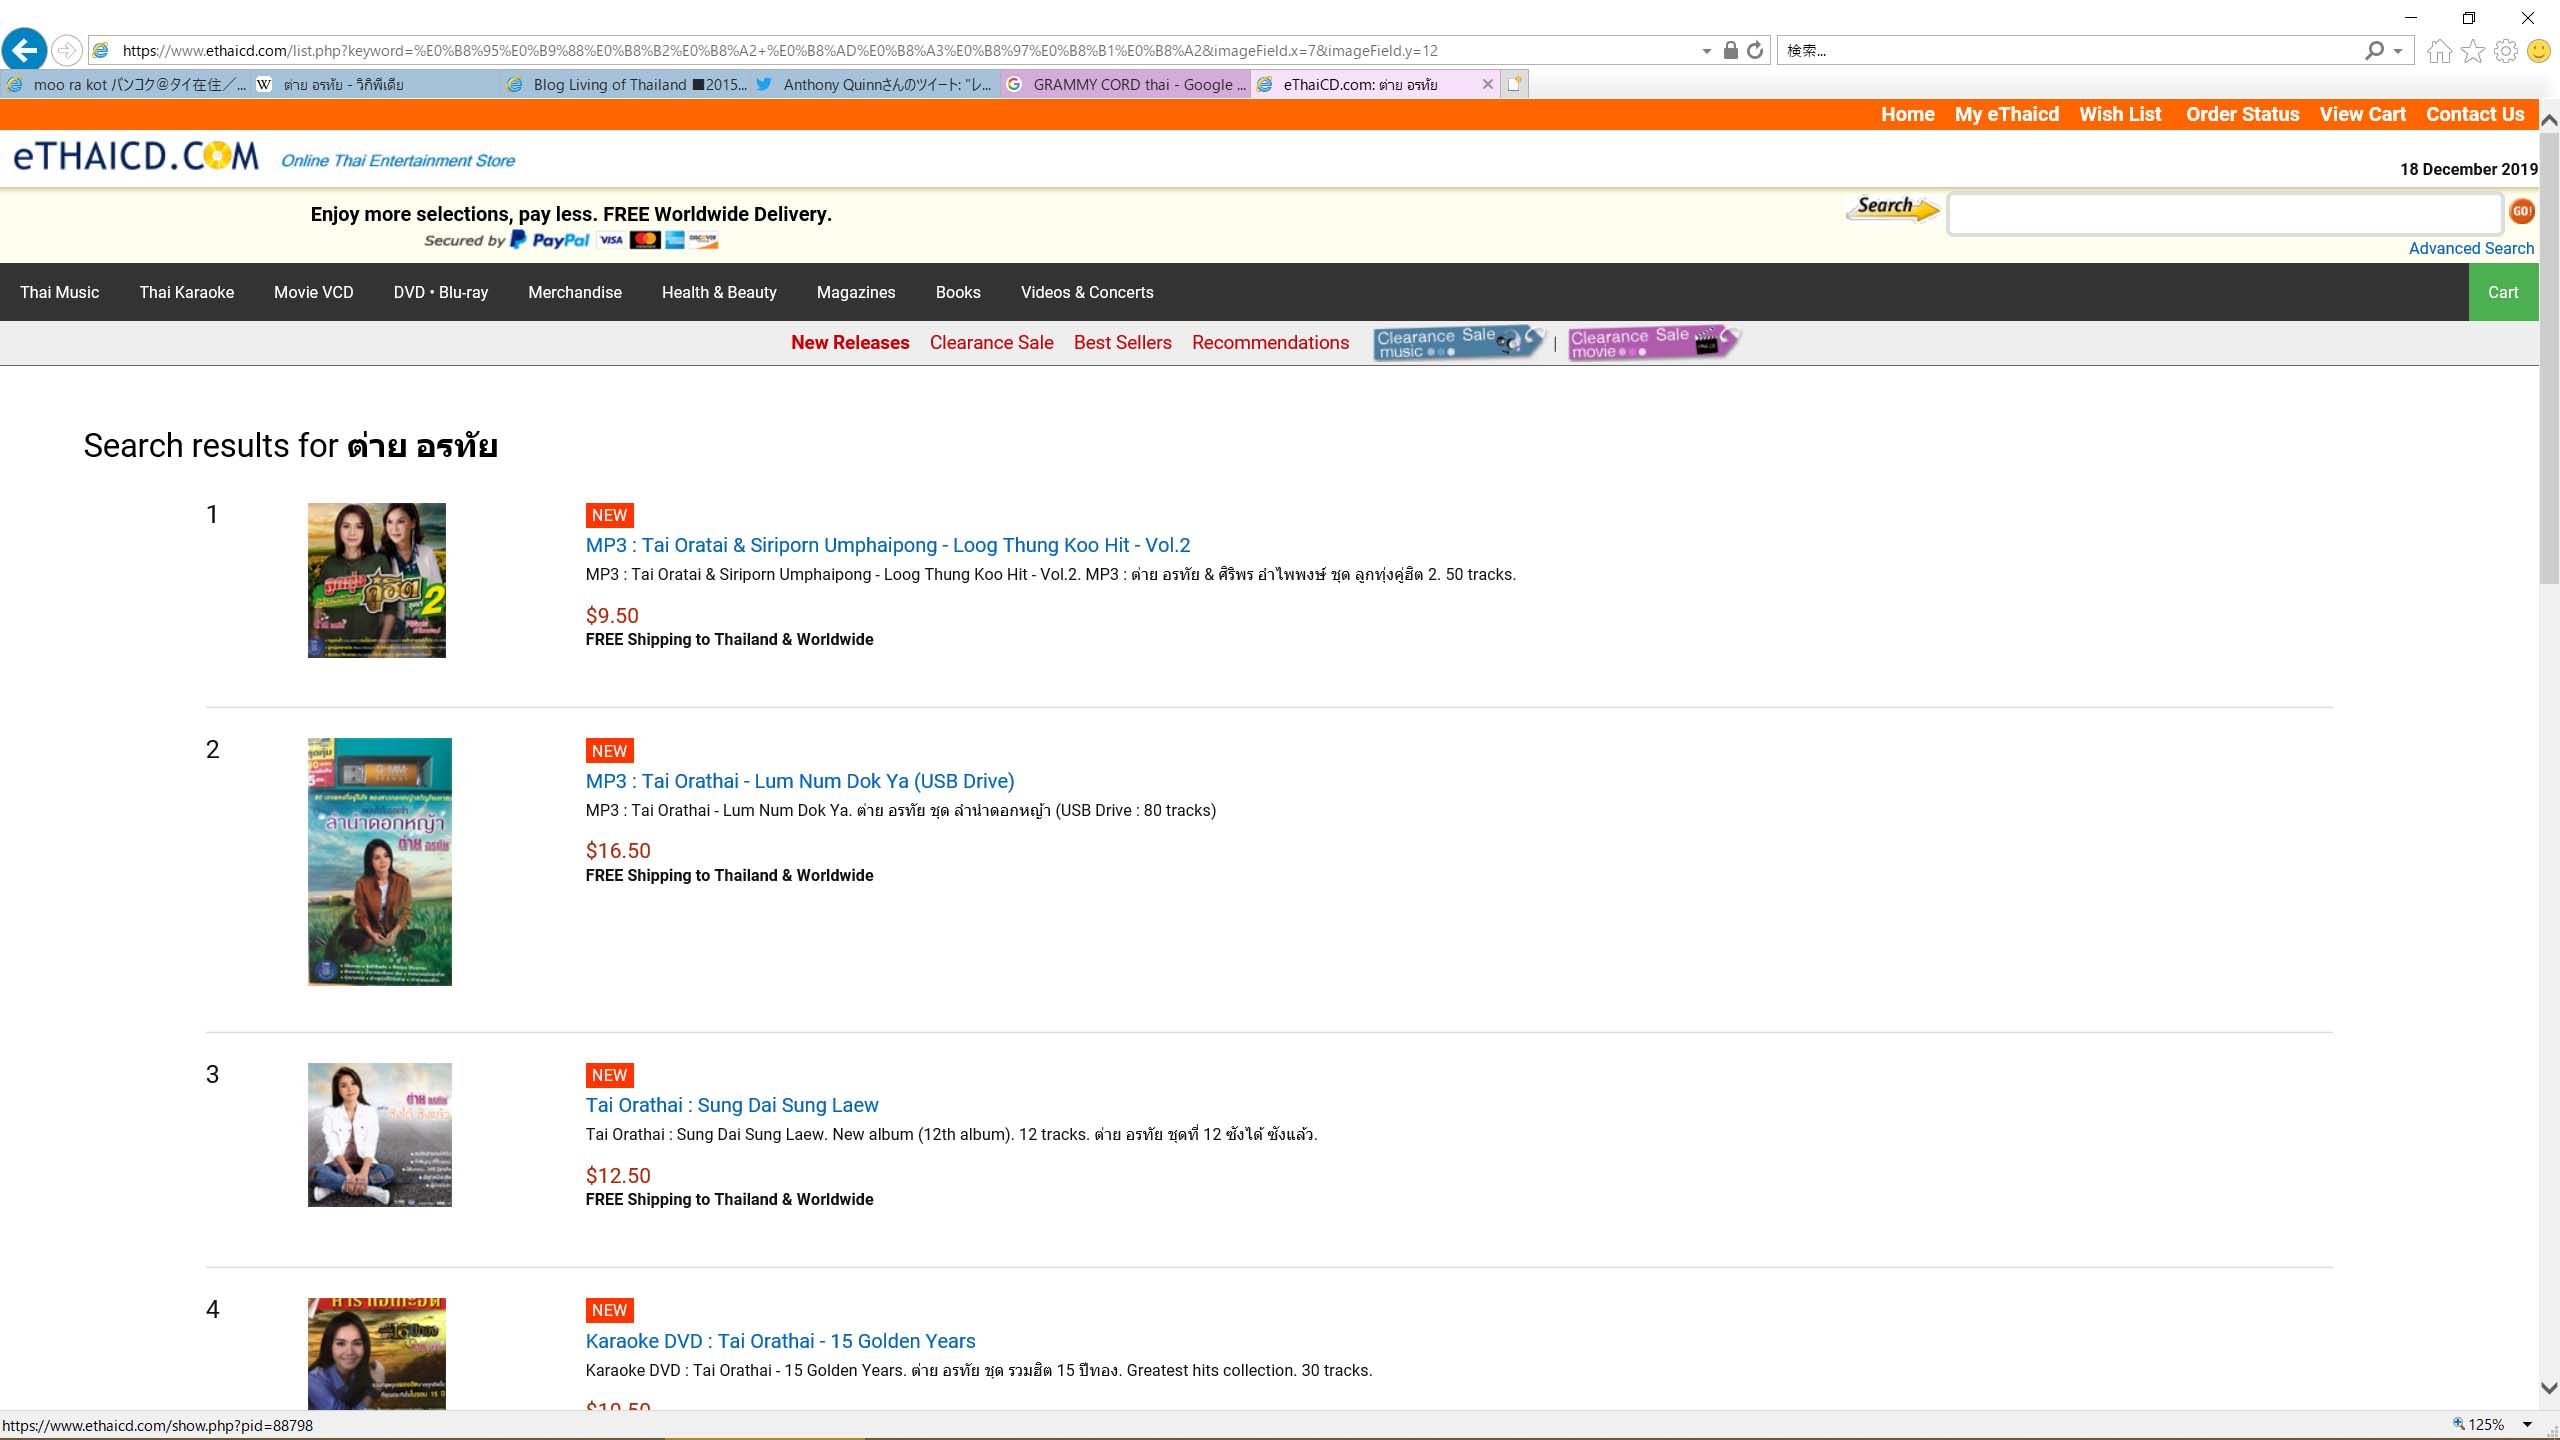
Task: Open Books menu
Action: click(958, 292)
